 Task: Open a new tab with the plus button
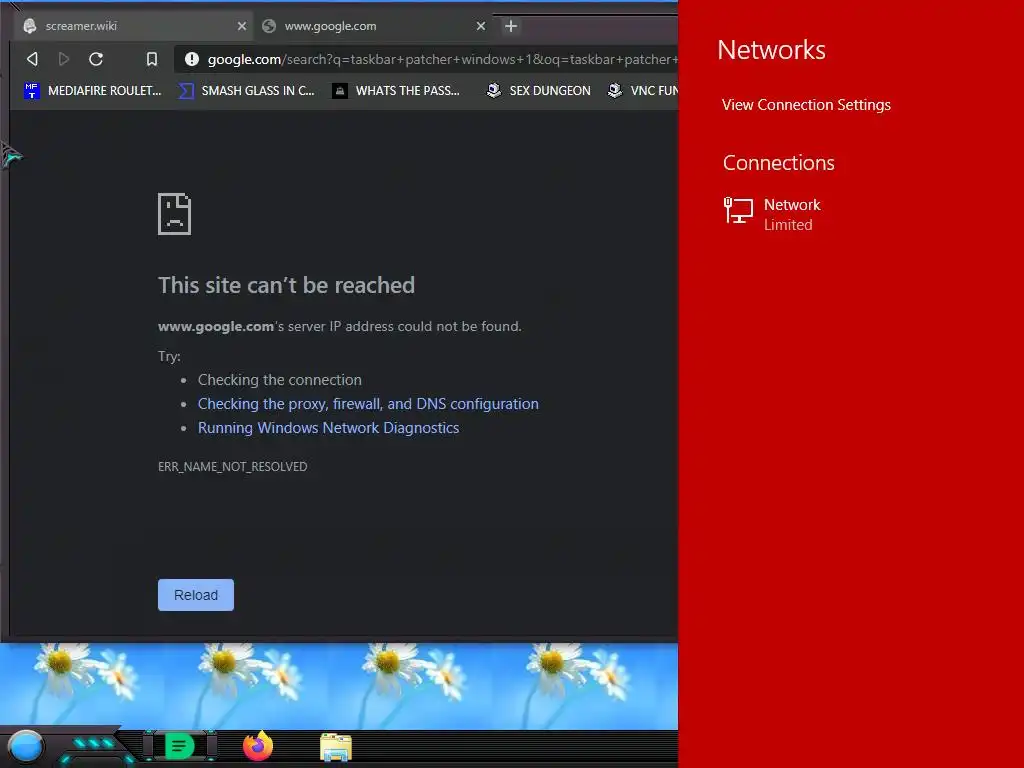(511, 26)
